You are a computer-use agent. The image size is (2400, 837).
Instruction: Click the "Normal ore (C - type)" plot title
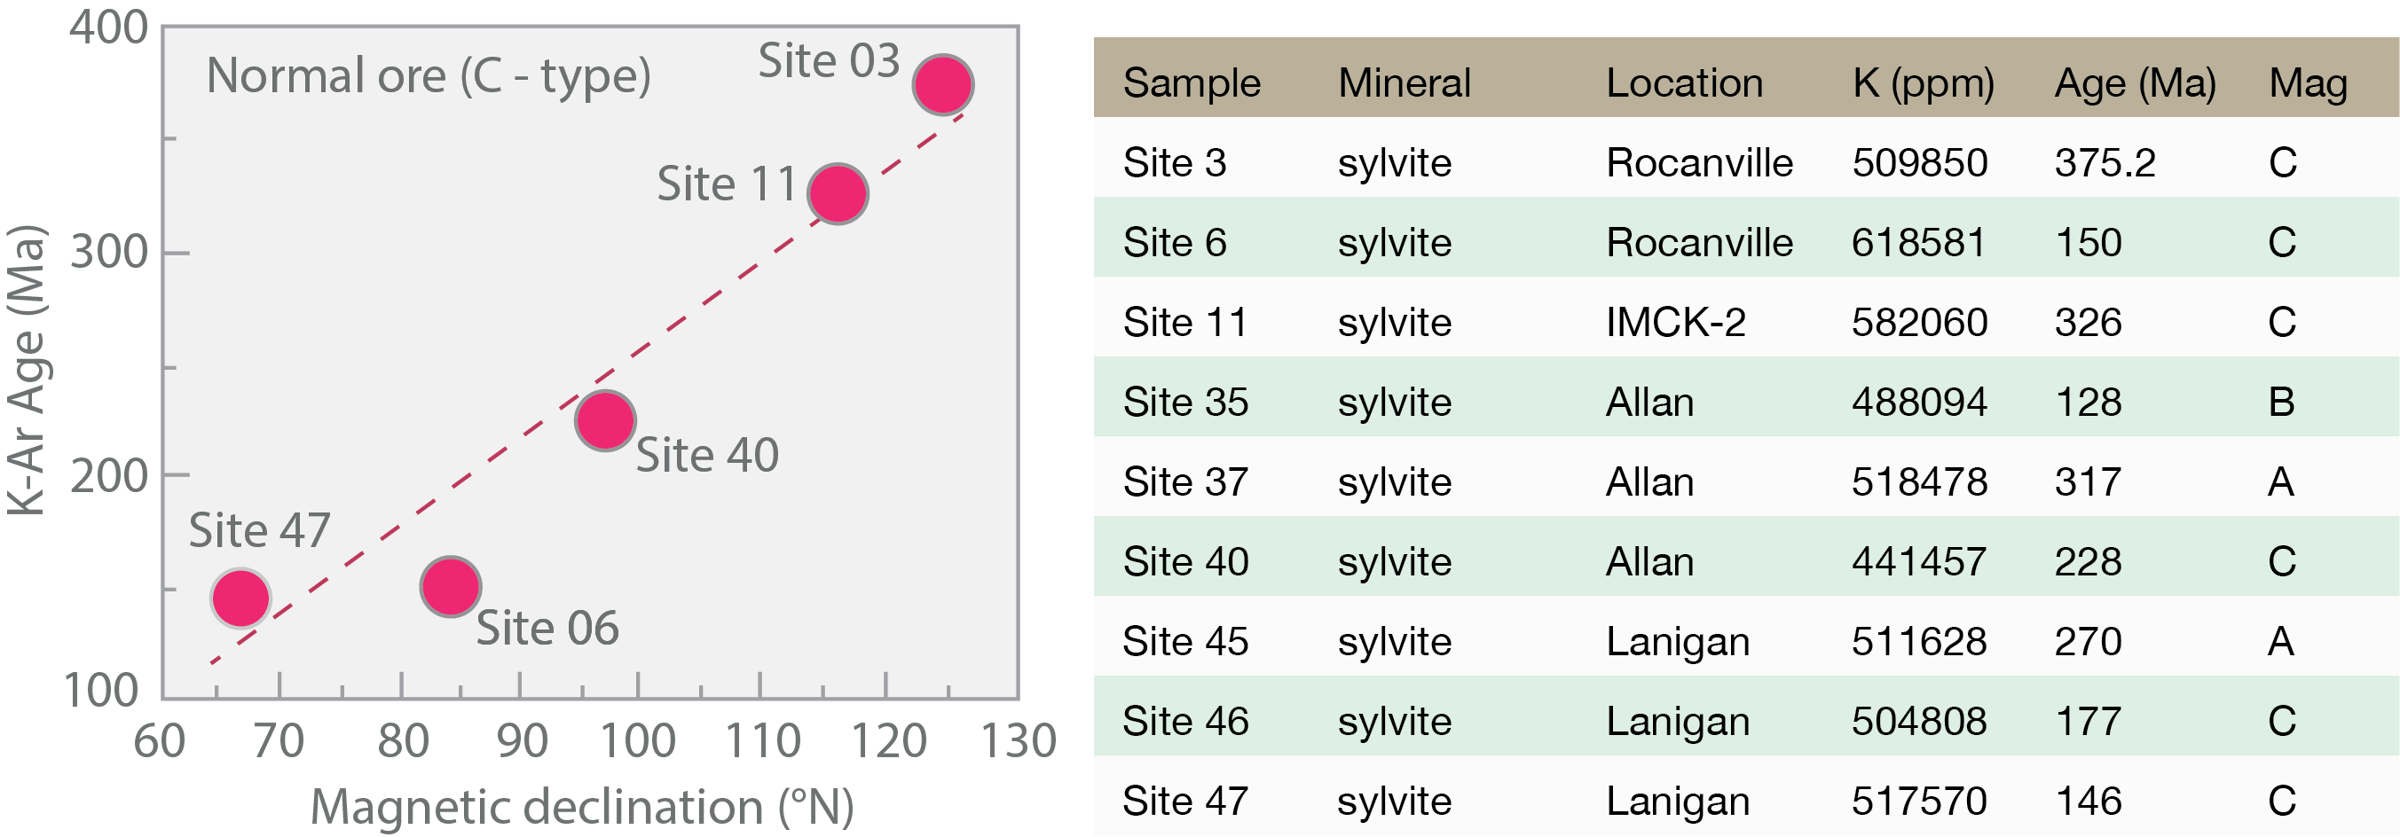pyautogui.click(x=428, y=76)
